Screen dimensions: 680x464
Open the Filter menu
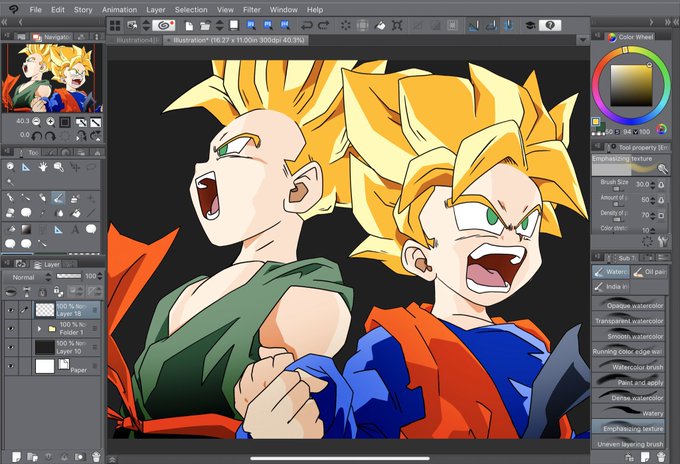pos(252,10)
